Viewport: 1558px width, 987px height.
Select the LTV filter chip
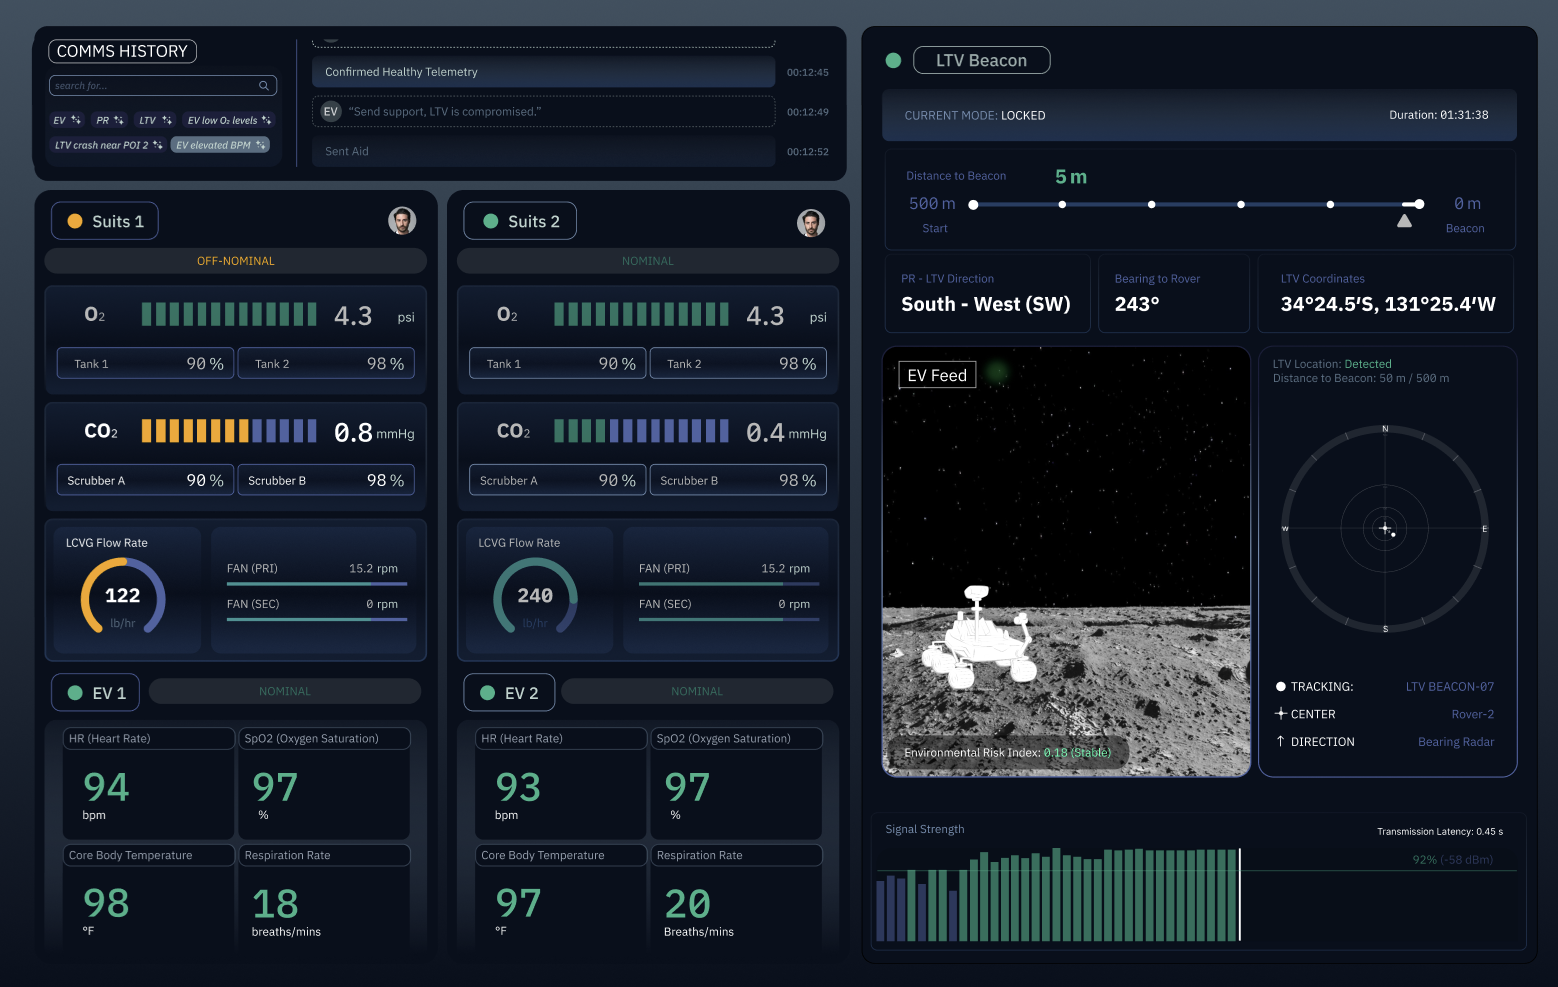point(155,120)
